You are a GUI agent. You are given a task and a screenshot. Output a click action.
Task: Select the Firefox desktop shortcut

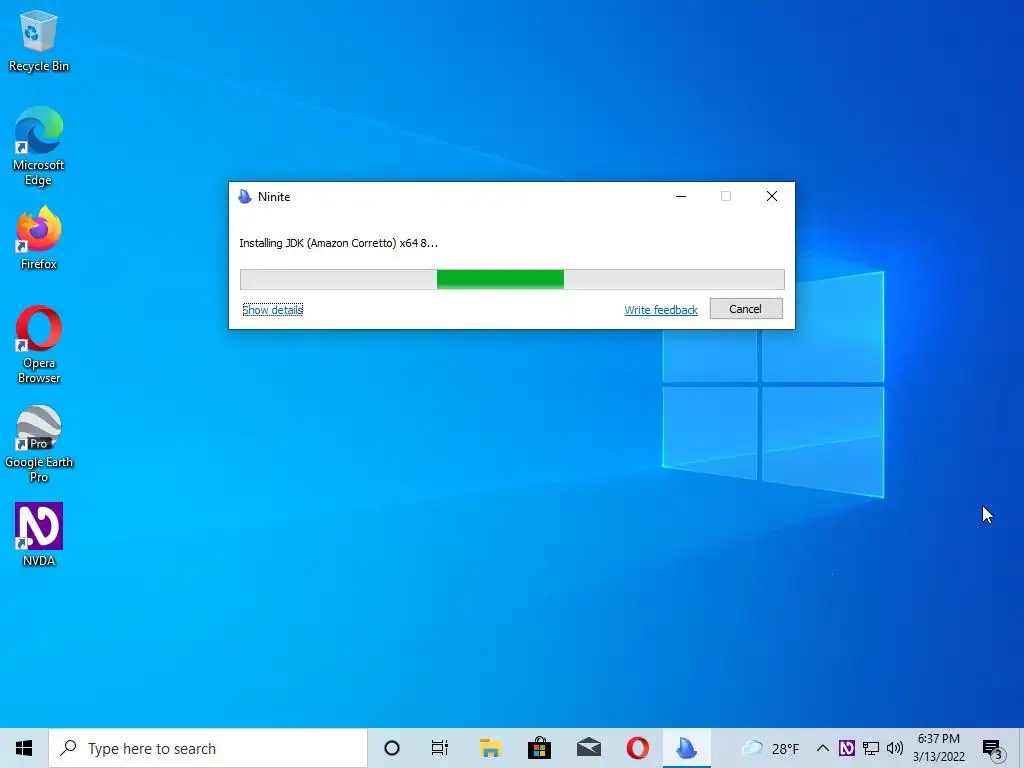tap(39, 238)
